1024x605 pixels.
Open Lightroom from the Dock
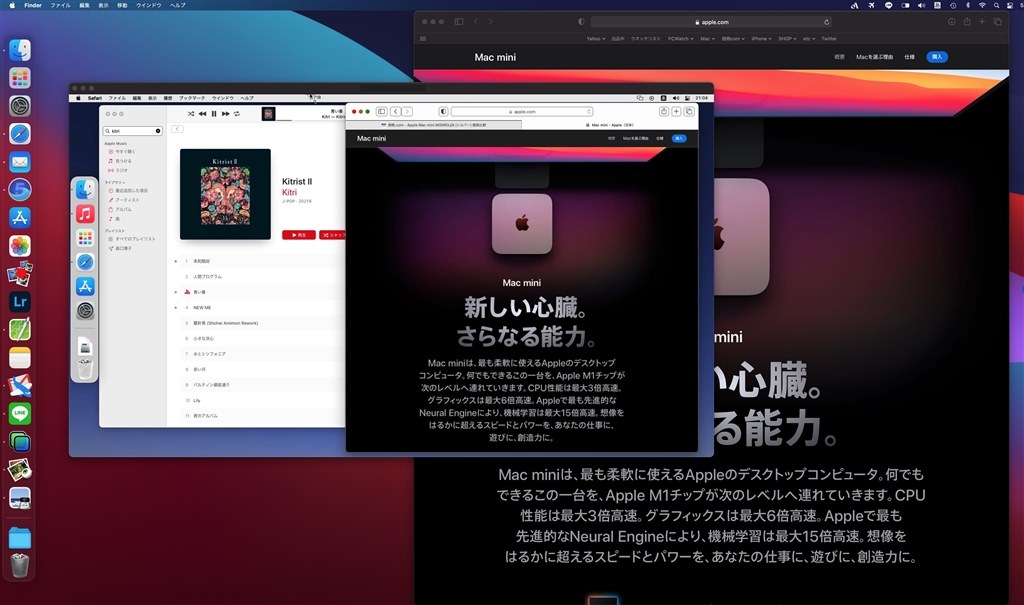[x=20, y=301]
